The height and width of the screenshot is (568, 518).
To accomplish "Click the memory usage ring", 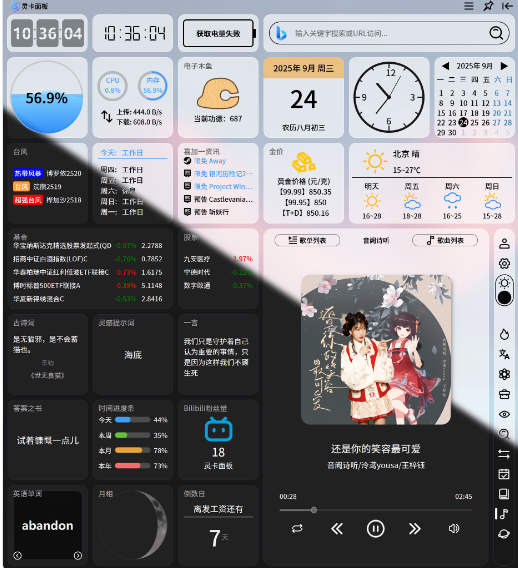I will [x=153, y=86].
